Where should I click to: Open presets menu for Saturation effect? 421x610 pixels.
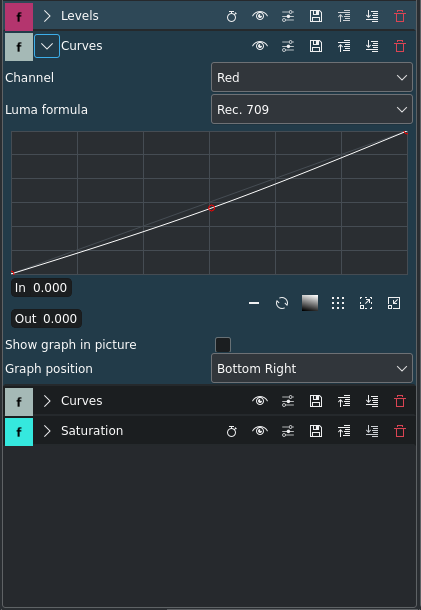click(x=288, y=431)
